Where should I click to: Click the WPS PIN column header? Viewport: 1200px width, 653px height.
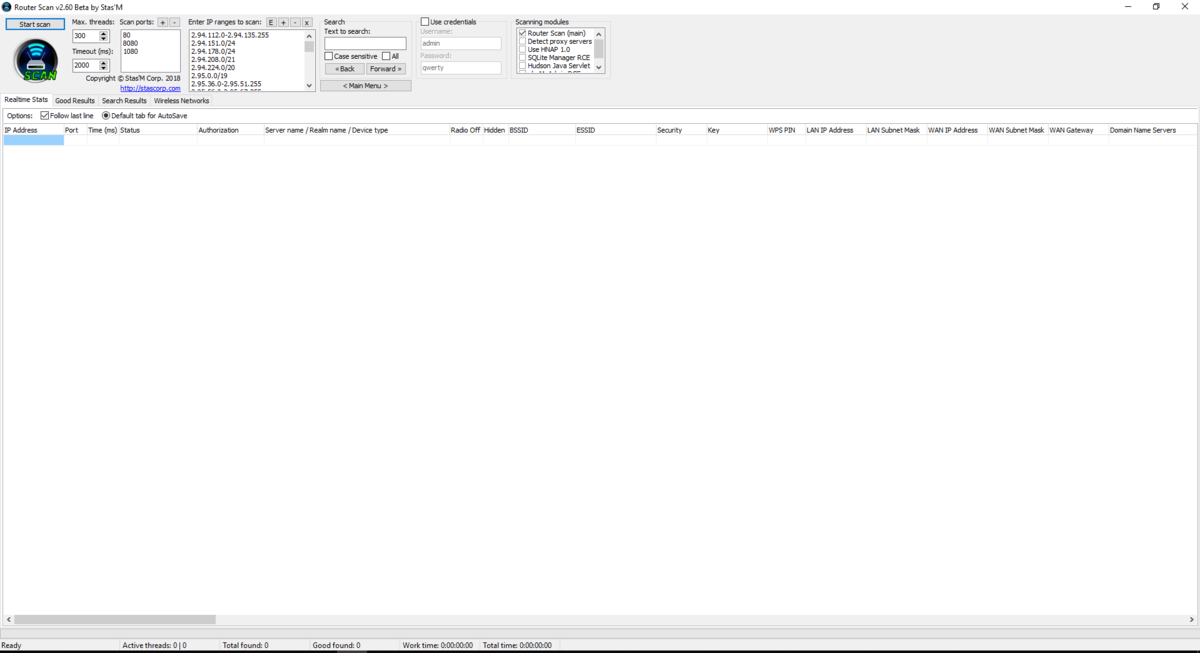pyautogui.click(x=785, y=130)
